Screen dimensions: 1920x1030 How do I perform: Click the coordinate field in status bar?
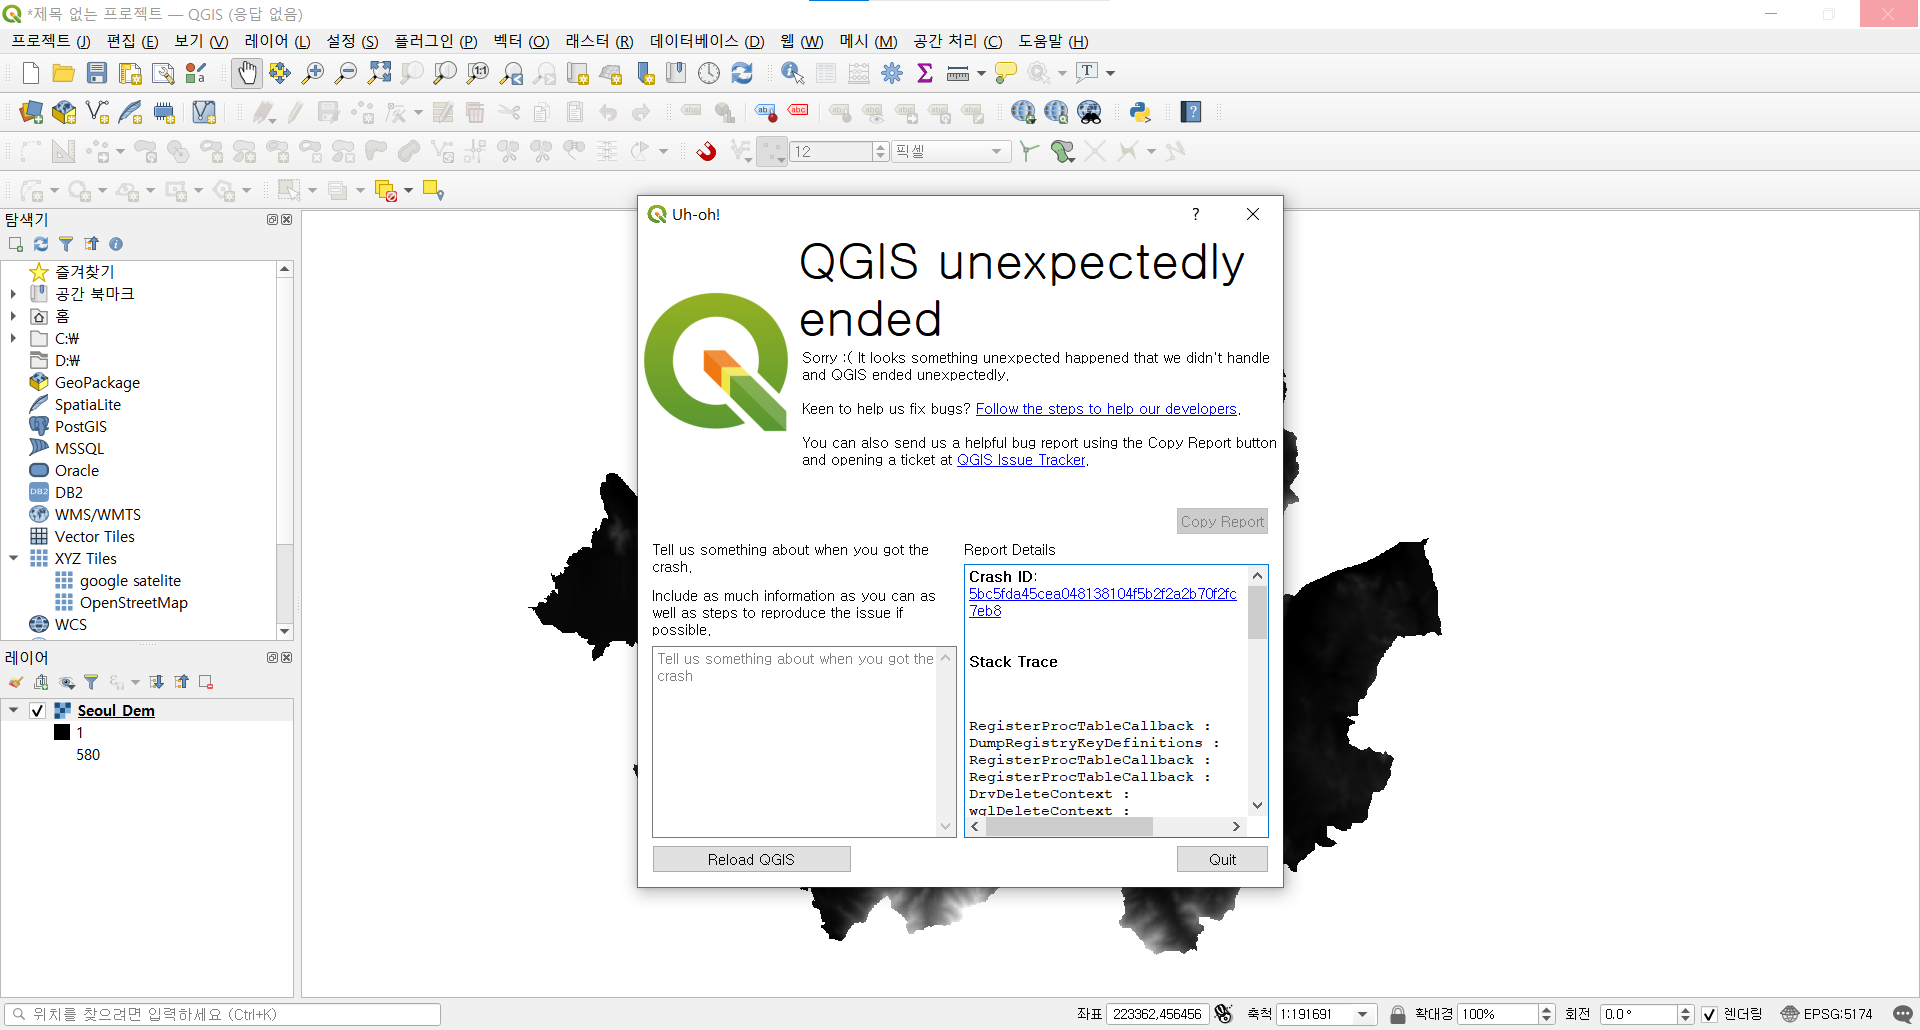coord(1158,1014)
